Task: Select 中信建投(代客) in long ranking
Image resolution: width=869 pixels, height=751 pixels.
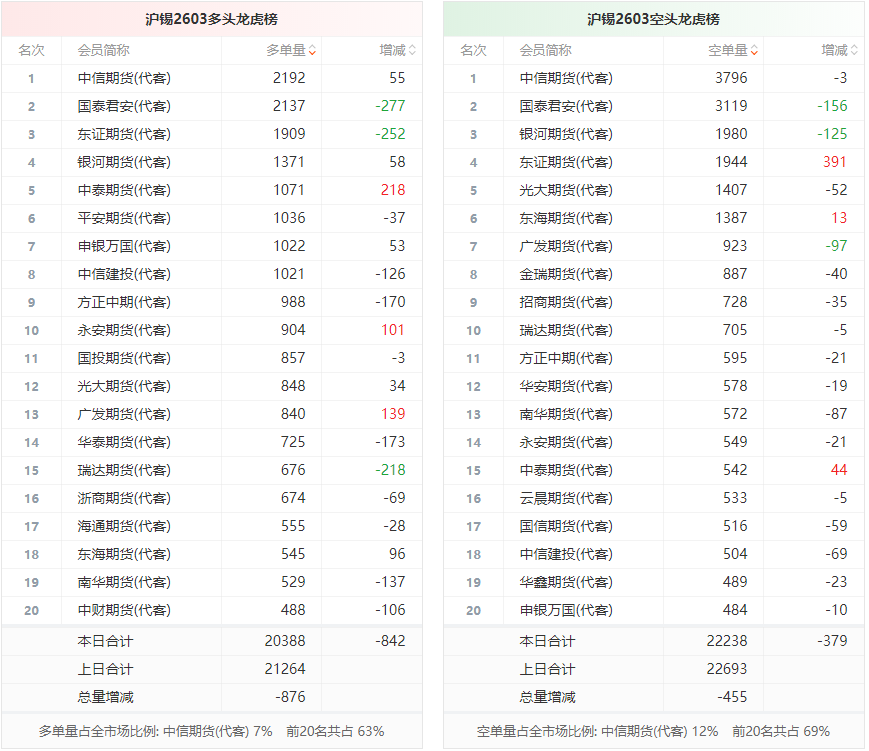Action: click(124, 274)
